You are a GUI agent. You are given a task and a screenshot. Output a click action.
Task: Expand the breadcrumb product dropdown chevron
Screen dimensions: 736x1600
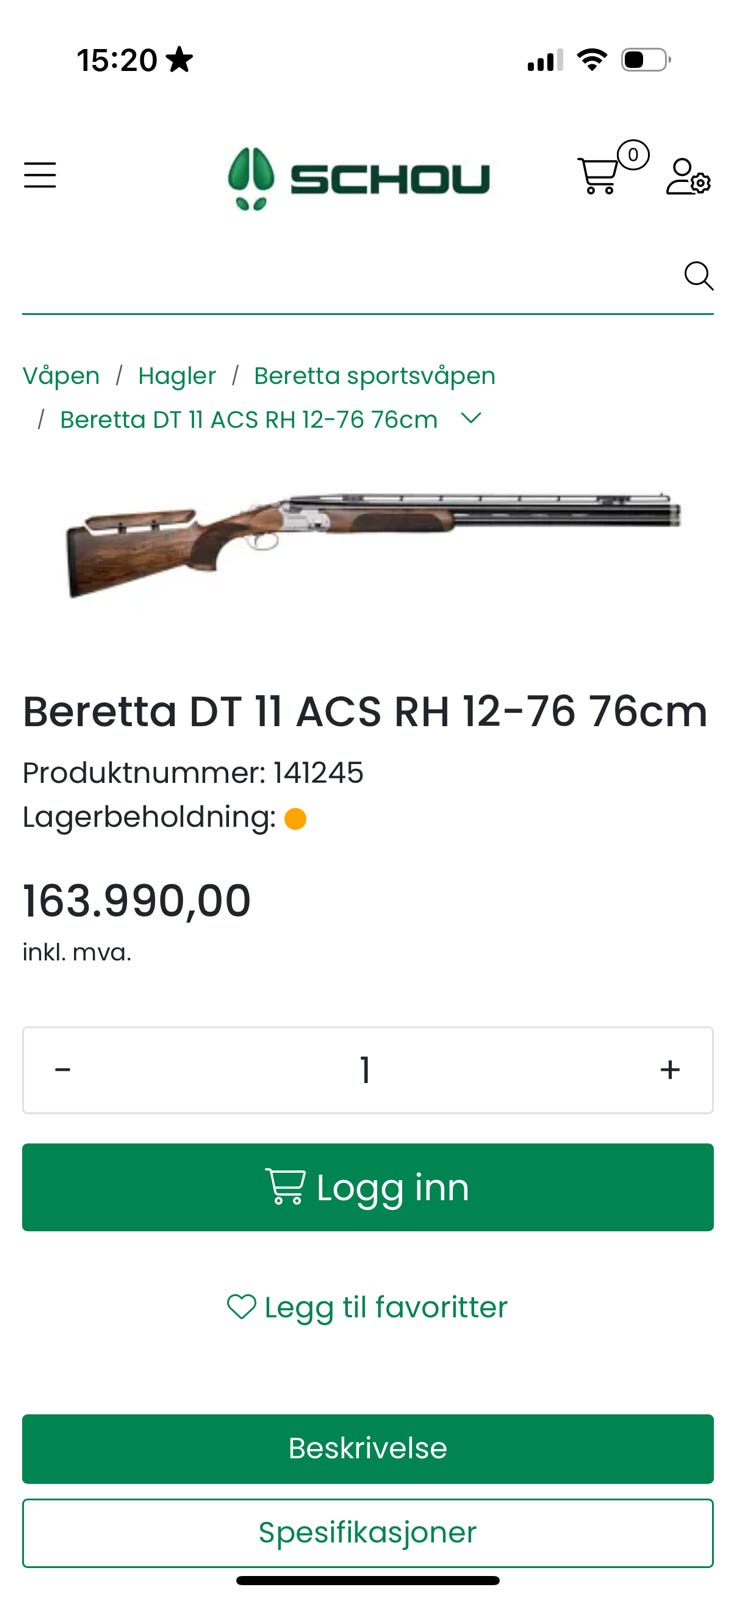coord(471,418)
